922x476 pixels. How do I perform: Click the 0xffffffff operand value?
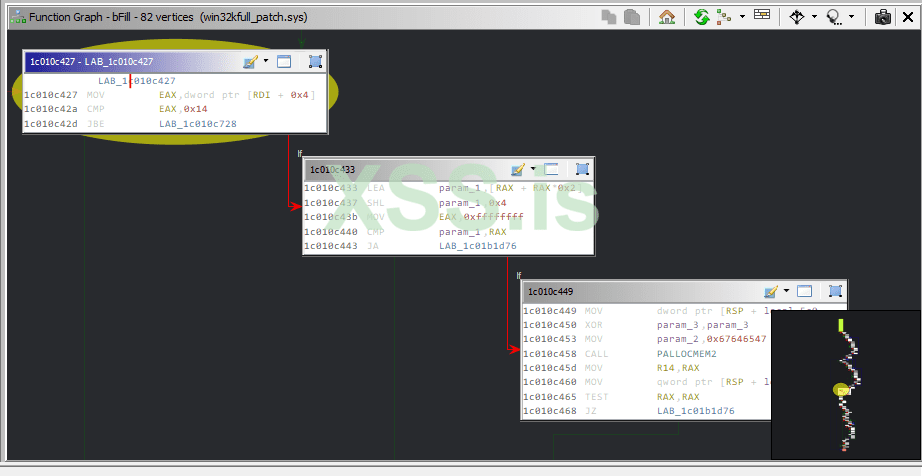coord(493,217)
